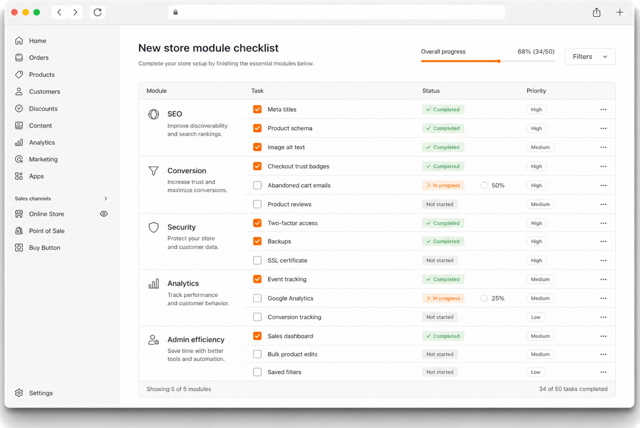Screen dimensions: 640x428
Task: Toggle the Online Store eye visibility icon
Action: pos(104,214)
